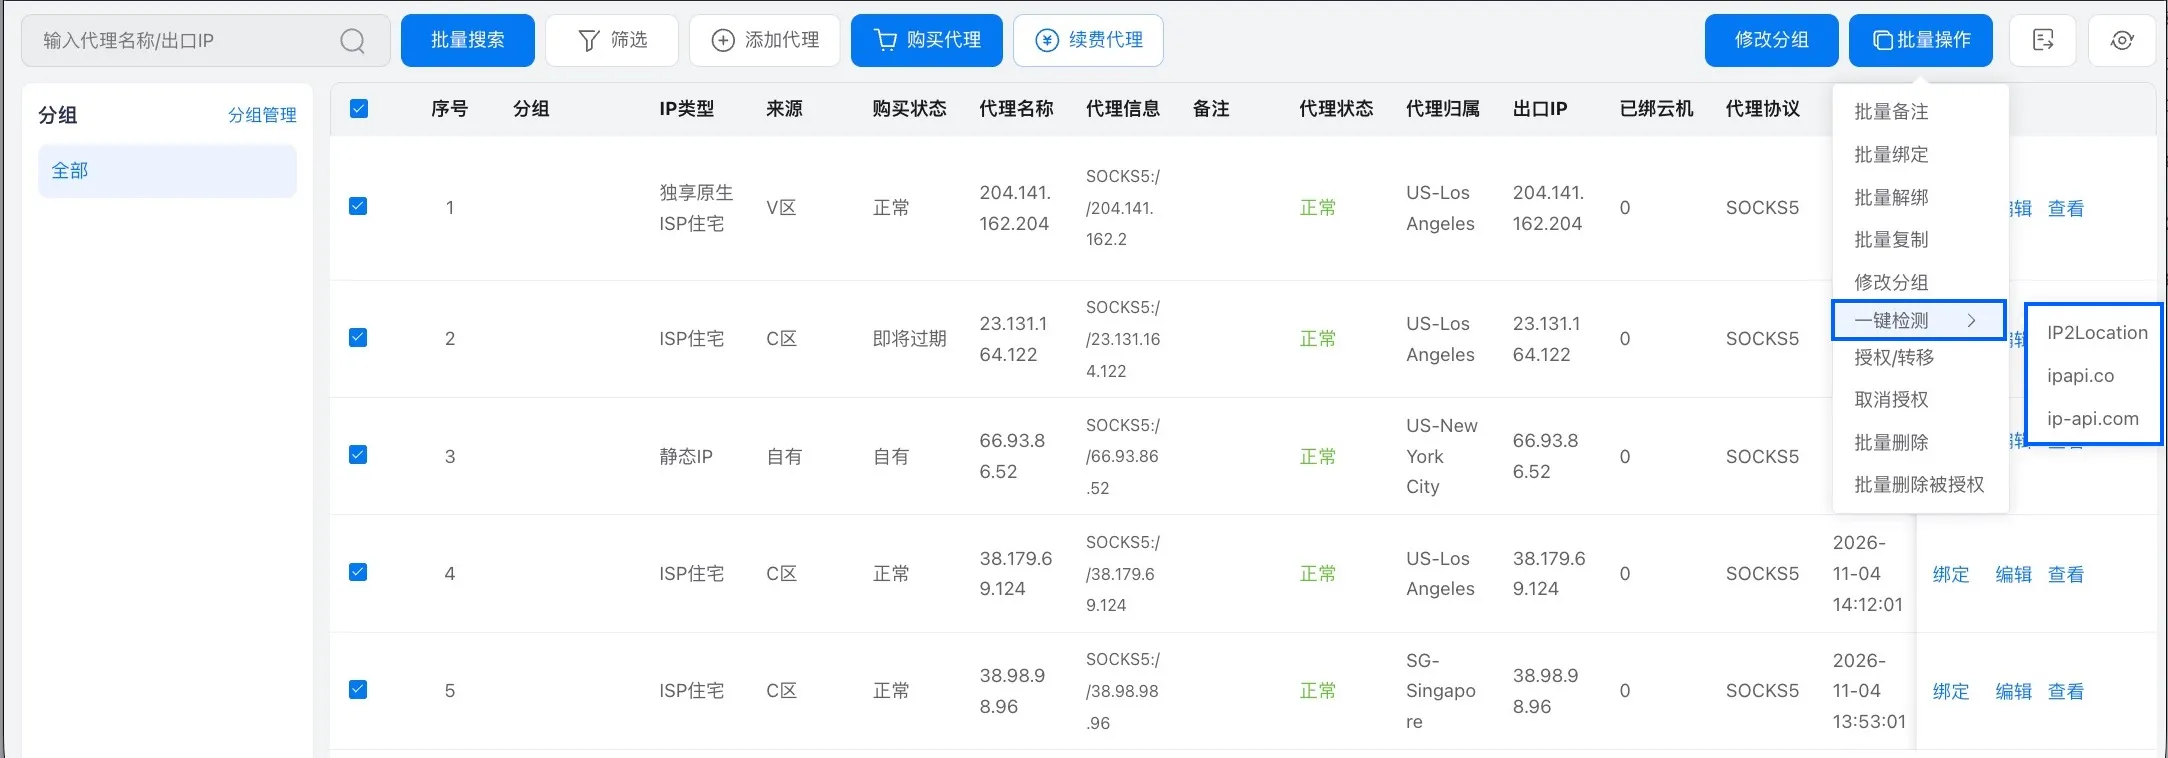The width and height of the screenshot is (2168, 758).
Task: Choose 批量复制 in batch menu
Action: [x=1891, y=239]
